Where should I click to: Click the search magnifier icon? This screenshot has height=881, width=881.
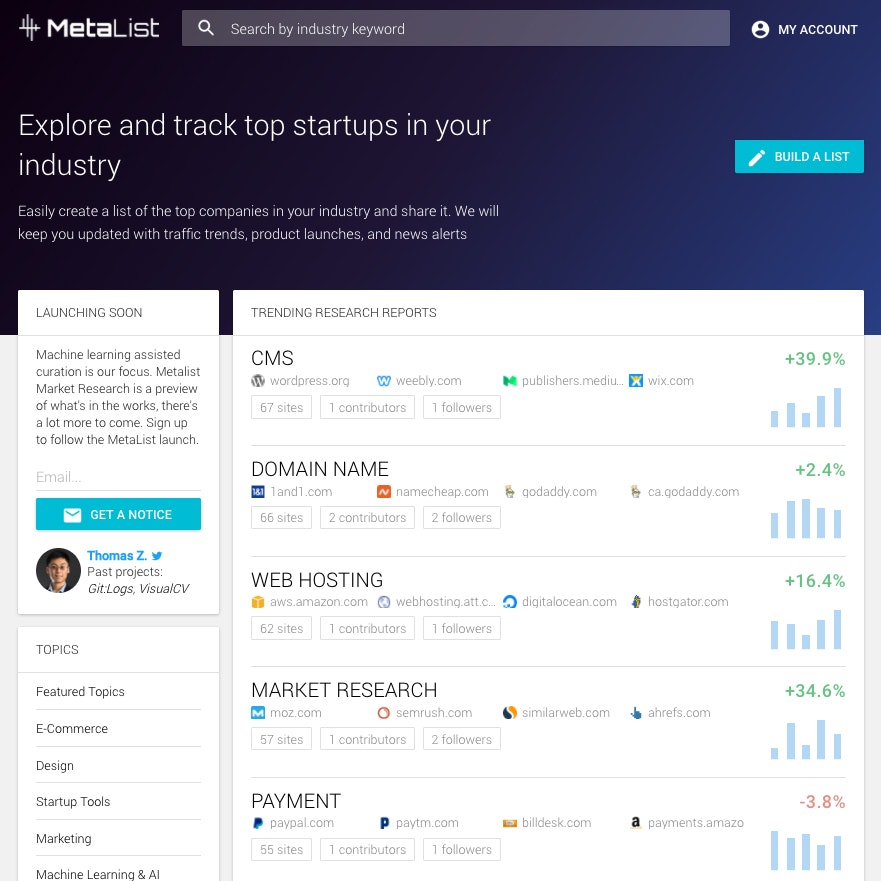coord(206,27)
